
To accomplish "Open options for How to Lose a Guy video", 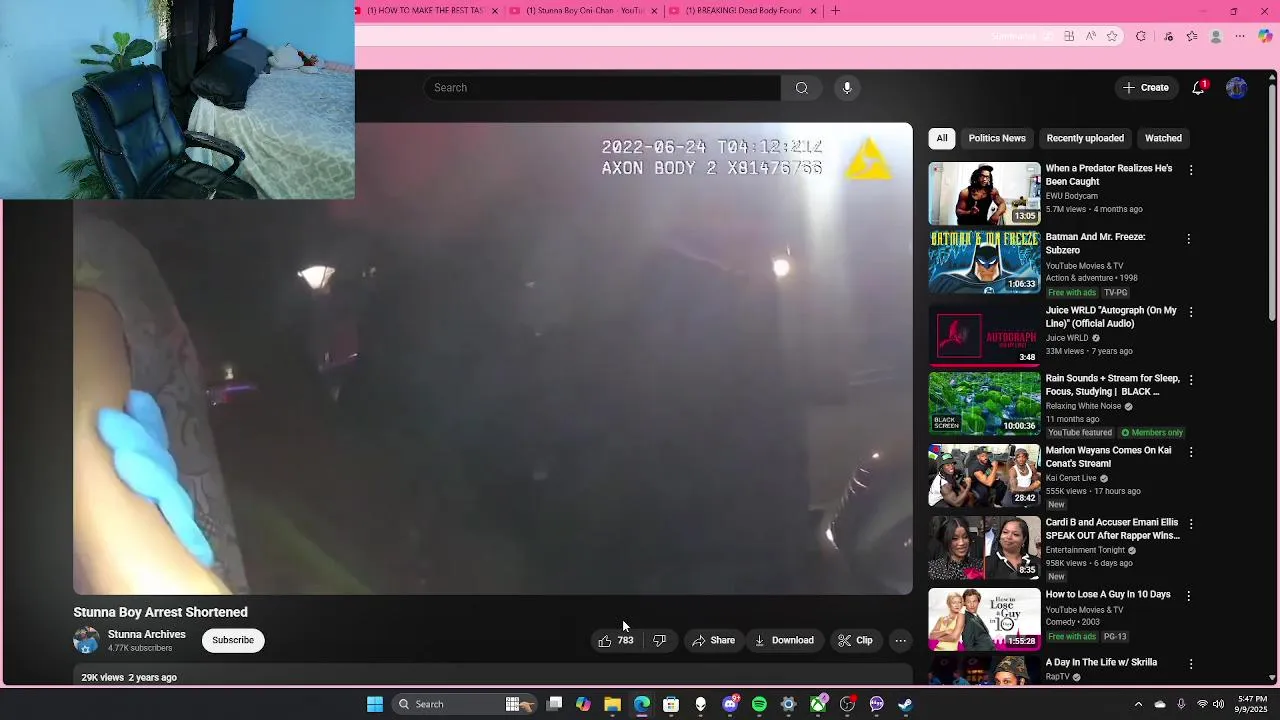I will coord(1188,596).
